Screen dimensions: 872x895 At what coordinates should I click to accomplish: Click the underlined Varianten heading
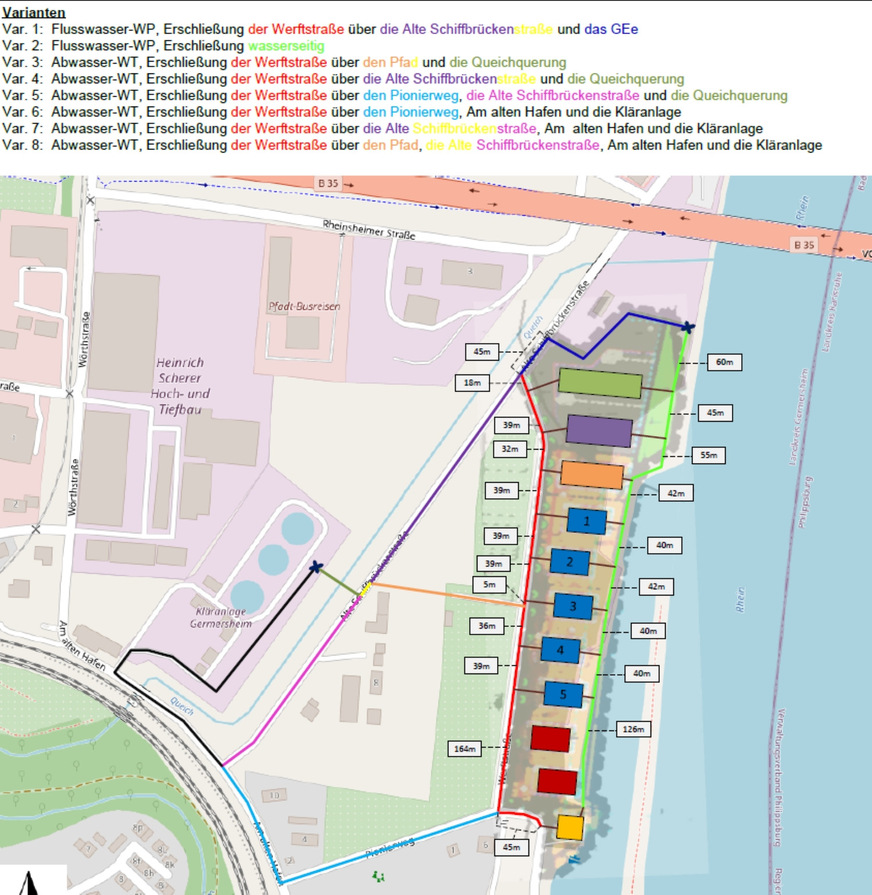tap(34, 13)
